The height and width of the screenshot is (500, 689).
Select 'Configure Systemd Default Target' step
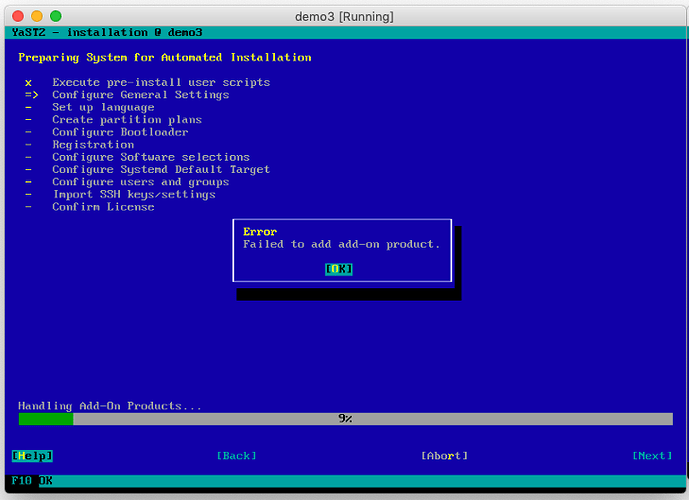click(161, 169)
